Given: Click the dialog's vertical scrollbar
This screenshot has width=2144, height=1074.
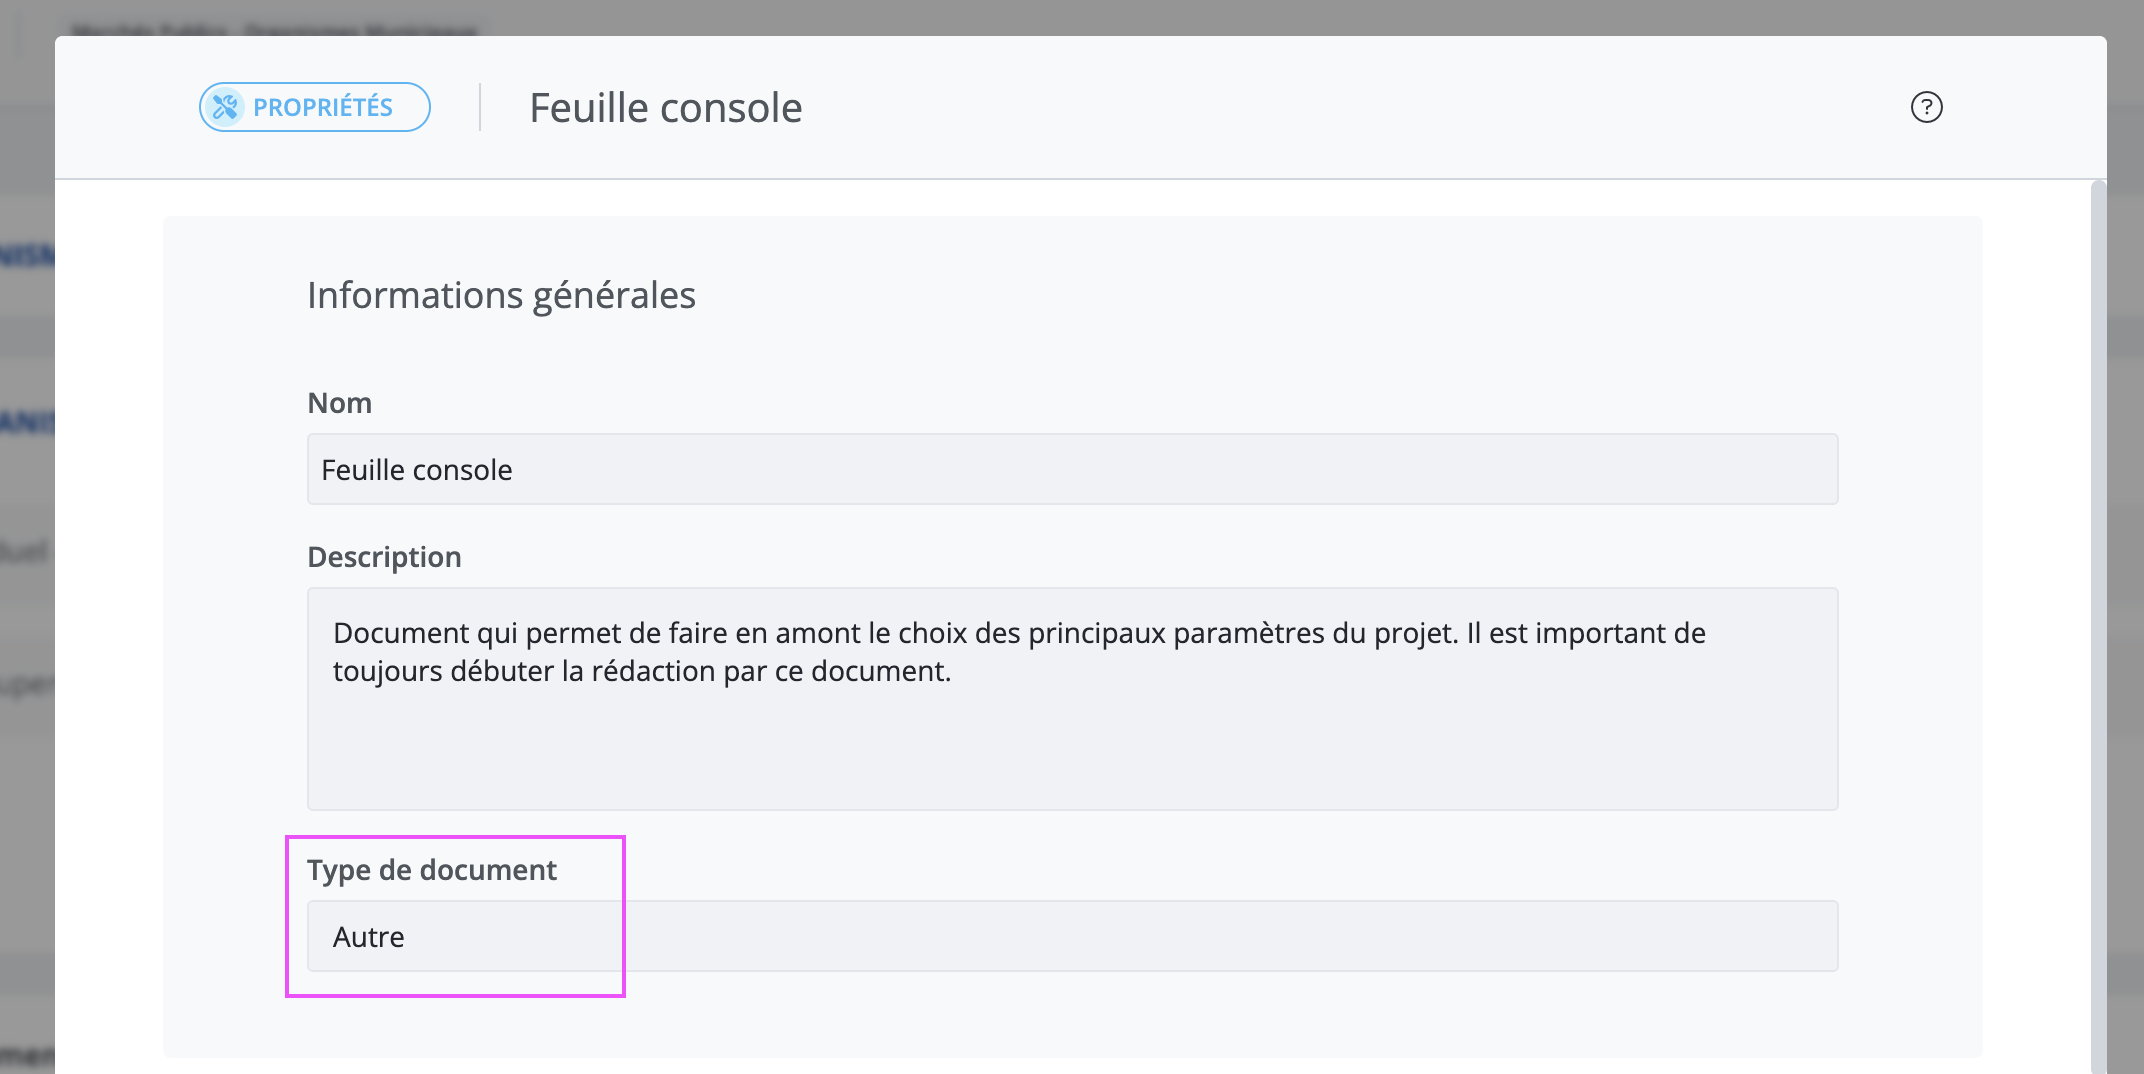Looking at the screenshot, I should click(2098, 626).
